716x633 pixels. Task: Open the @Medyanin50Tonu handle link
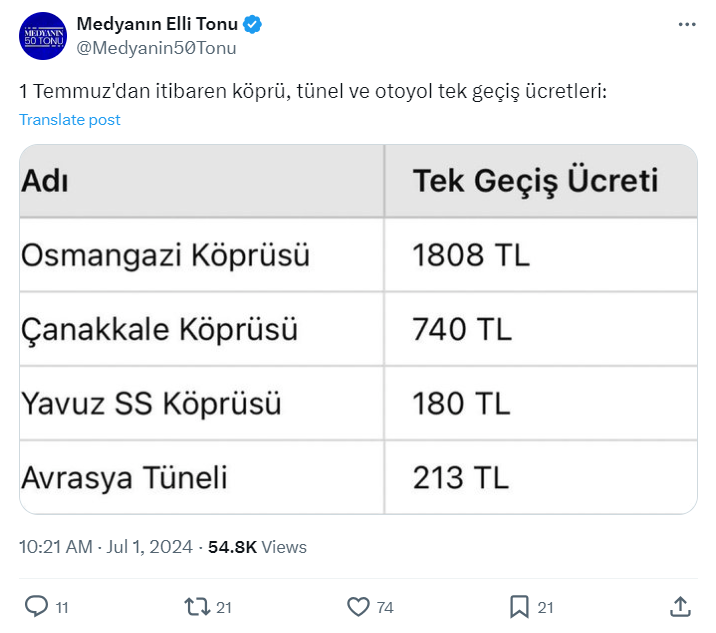157,47
